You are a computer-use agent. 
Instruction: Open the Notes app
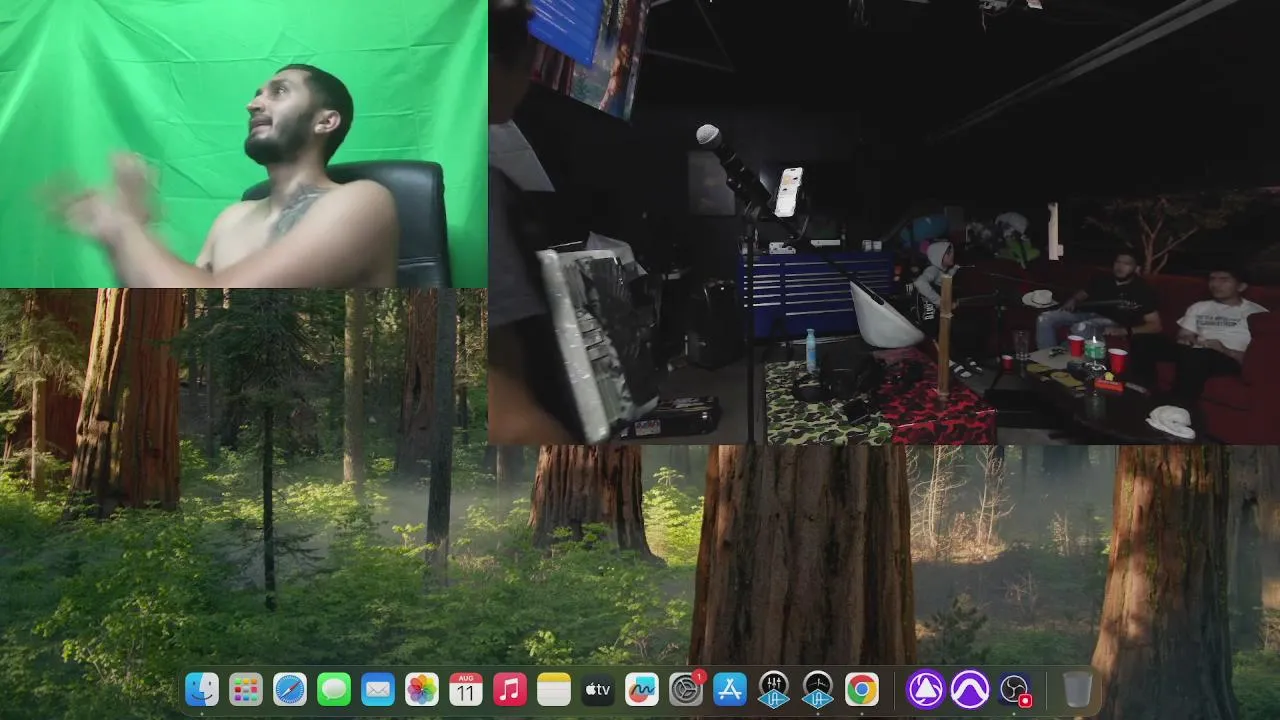(x=554, y=689)
